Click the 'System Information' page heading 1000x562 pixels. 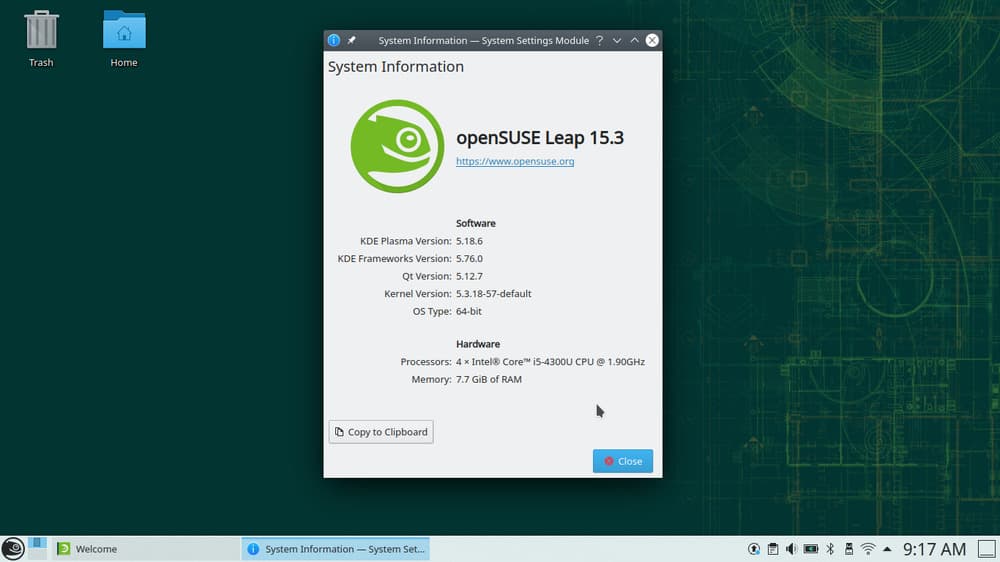(x=396, y=67)
